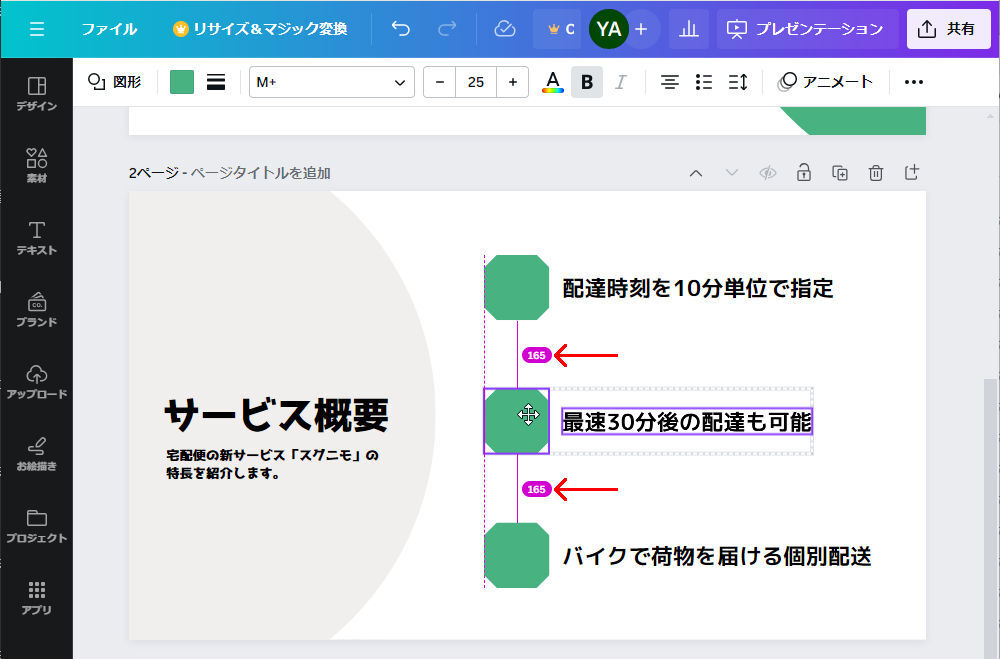The width and height of the screenshot is (1000, 659).
Task: Toggle bold formatting
Action: (x=587, y=82)
